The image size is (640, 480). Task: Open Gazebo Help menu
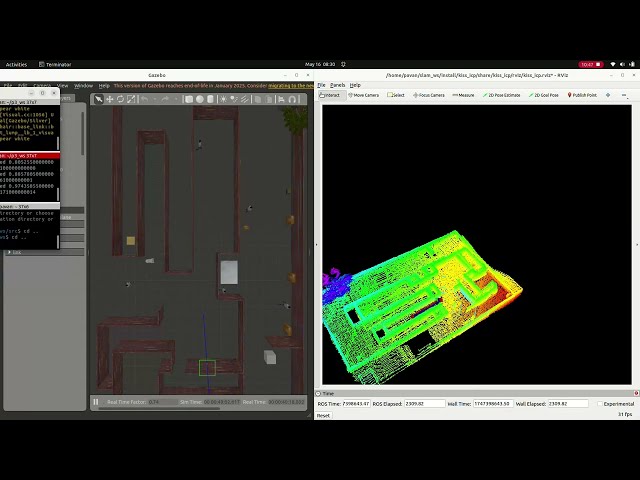104,86
